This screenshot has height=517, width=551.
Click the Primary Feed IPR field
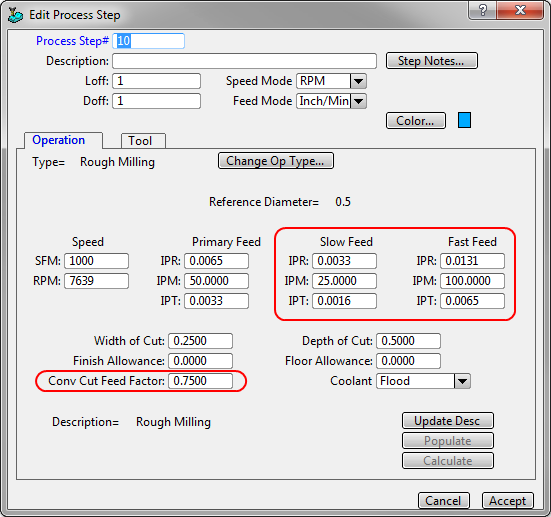pos(216,261)
